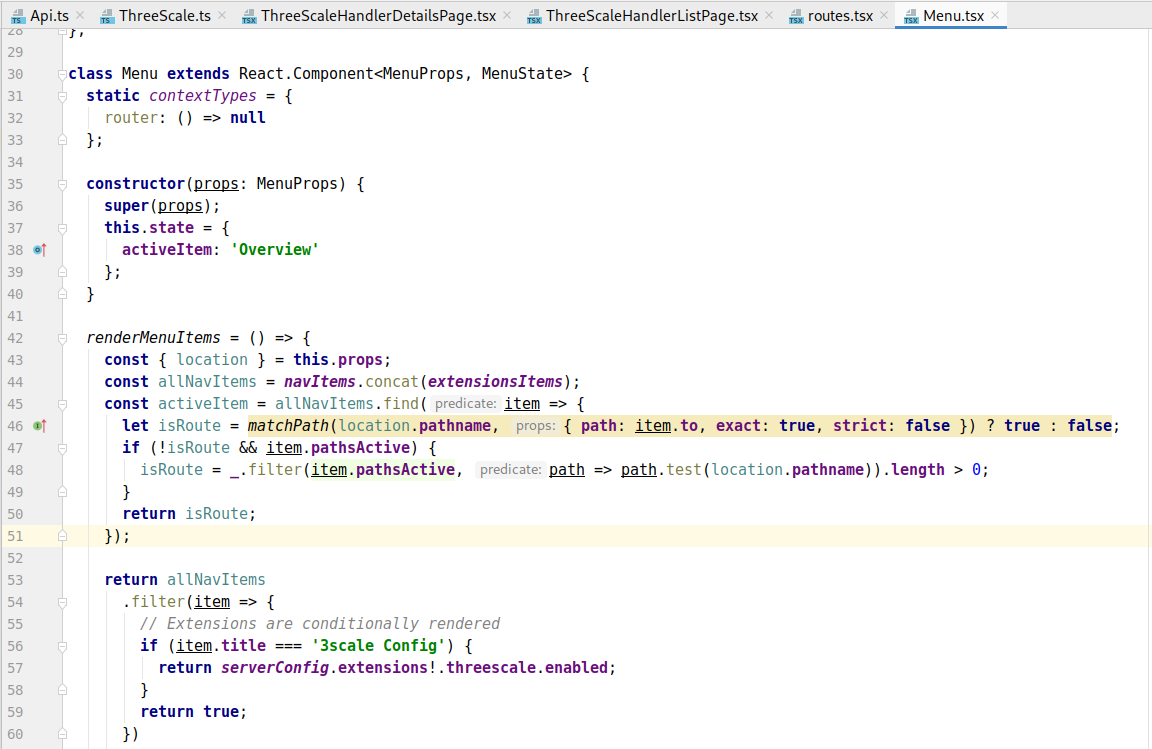1152x749 pixels.
Task: Click the fold end marker on line 60
Action: (x=62, y=734)
